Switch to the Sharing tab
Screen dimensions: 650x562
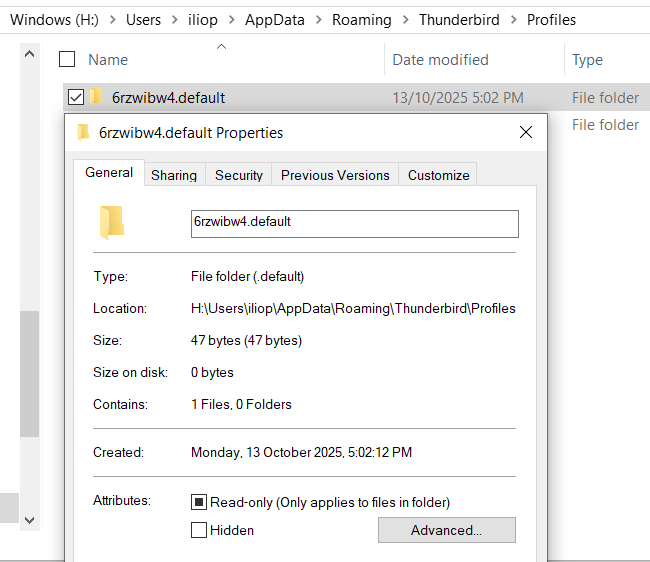coord(174,175)
